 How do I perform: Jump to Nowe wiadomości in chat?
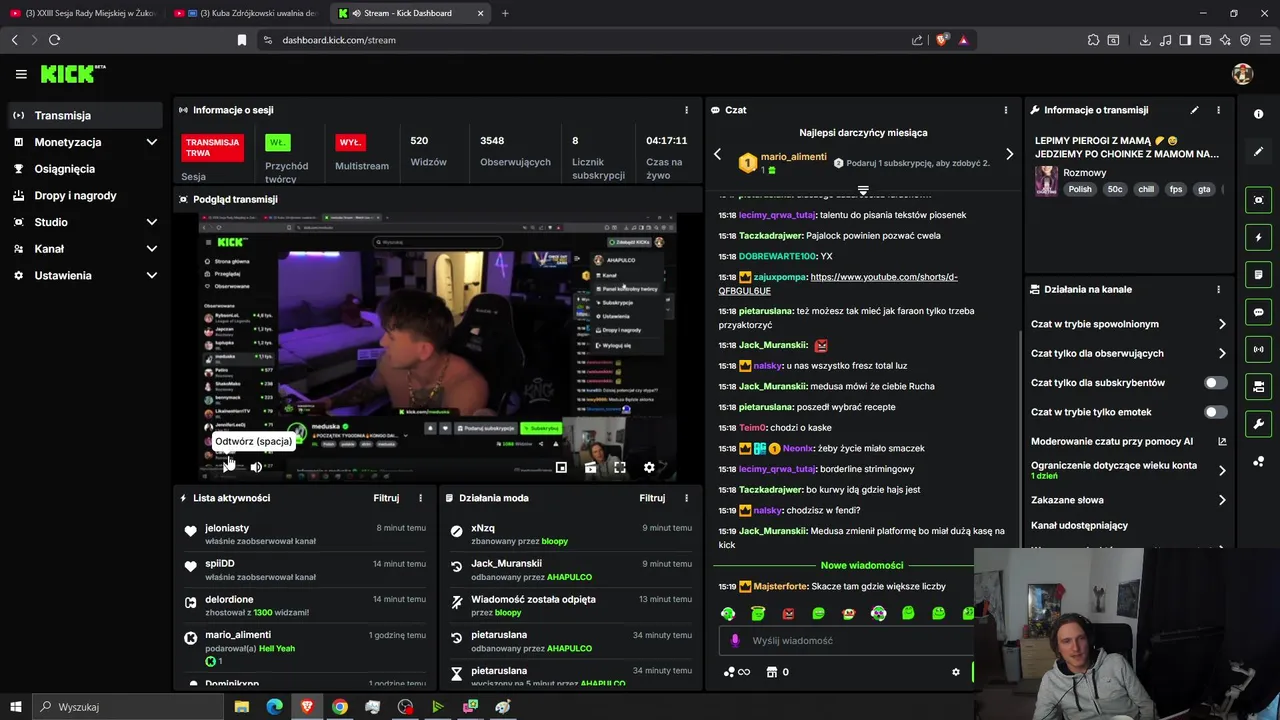click(x=862, y=565)
